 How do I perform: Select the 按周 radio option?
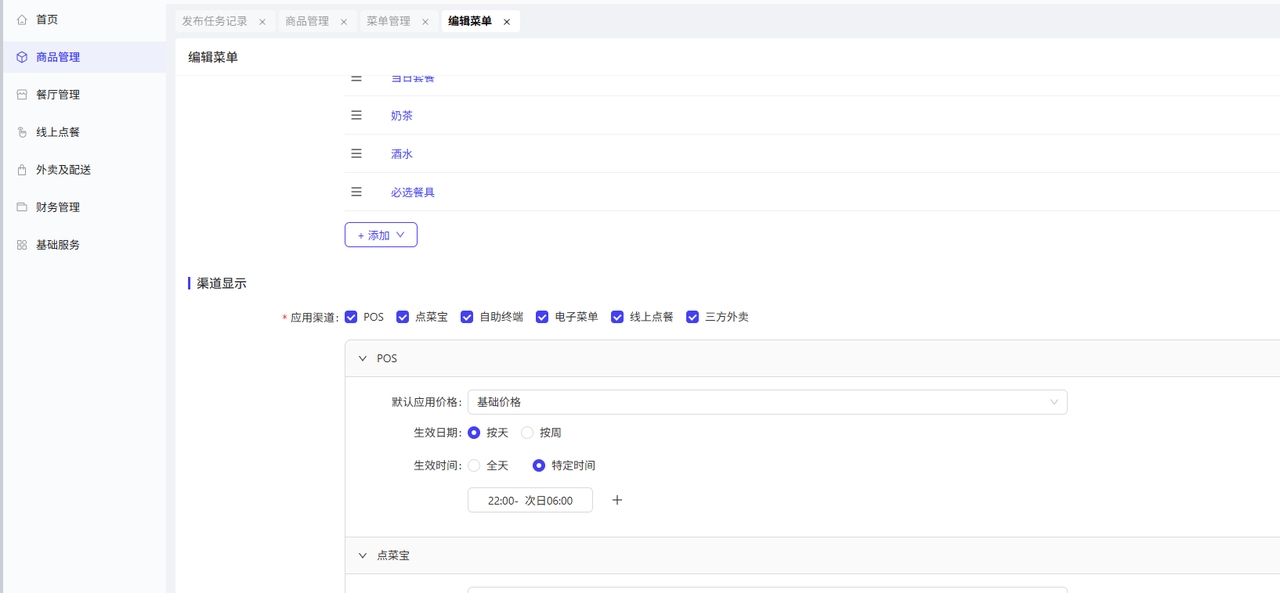[x=527, y=433]
